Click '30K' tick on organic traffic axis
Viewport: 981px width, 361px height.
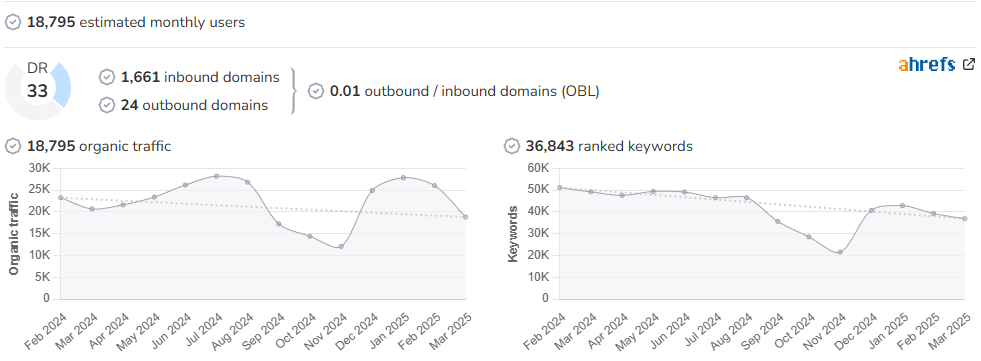pyautogui.click(x=39, y=168)
